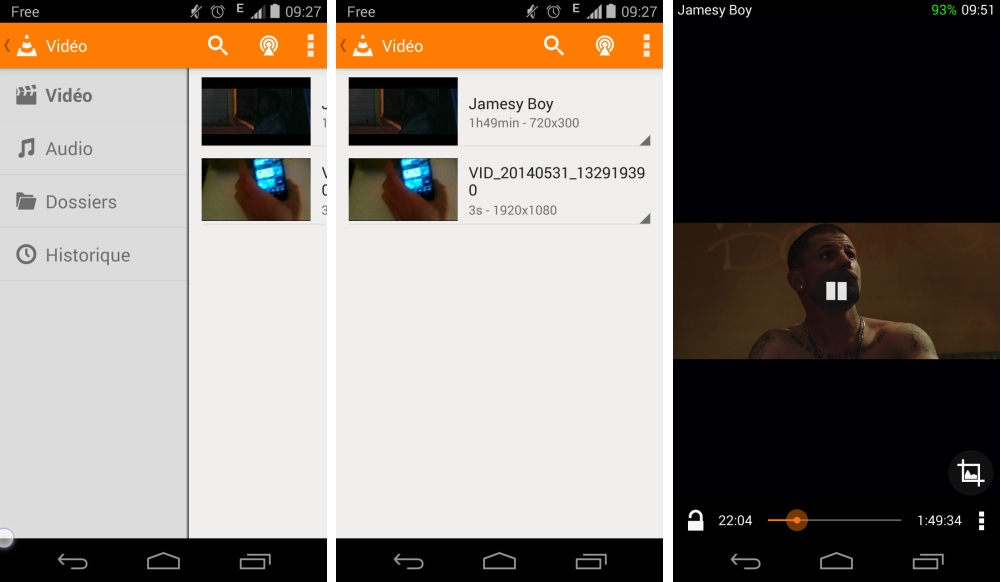Expand the Jamesy Boy item corner arrow
This screenshot has width=1001, height=582.
coord(644,140)
